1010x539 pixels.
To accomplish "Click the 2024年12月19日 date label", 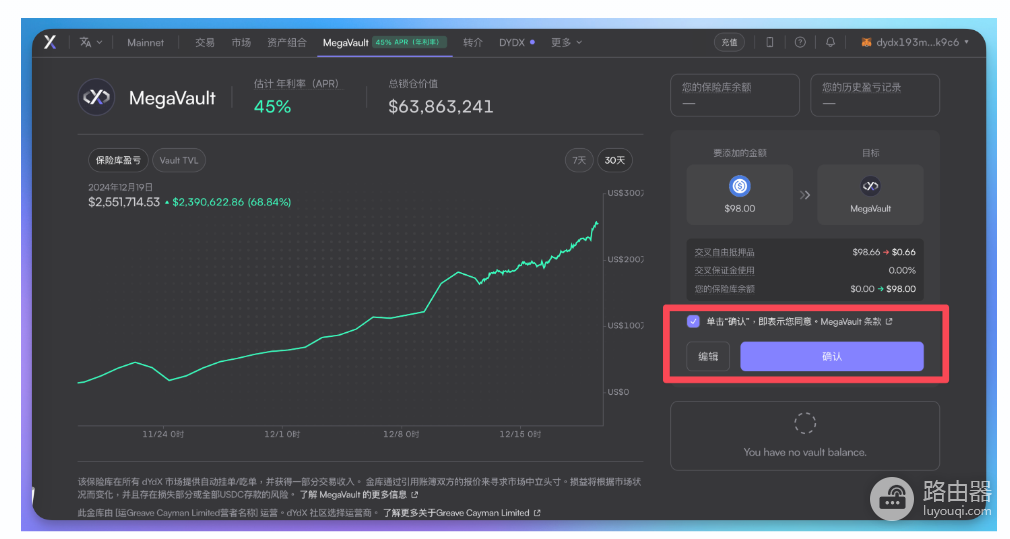I will tap(120, 187).
